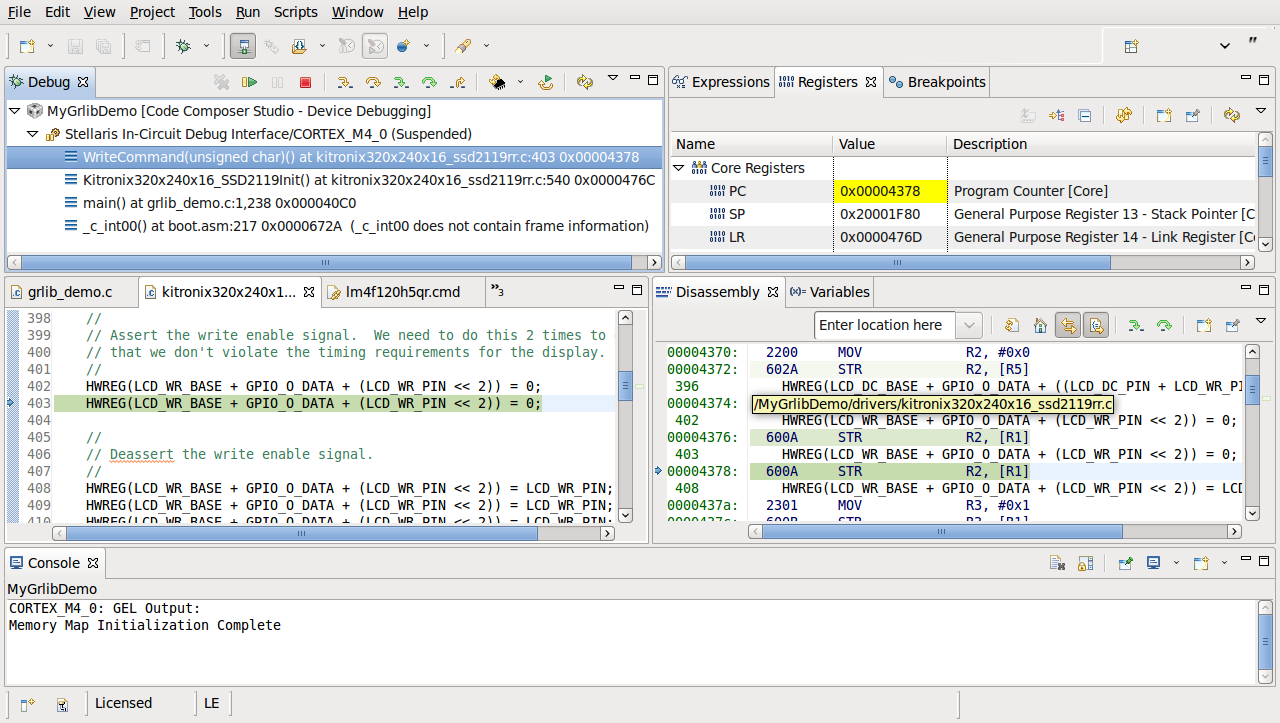The width and height of the screenshot is (1280, 723).
Task: Toggle Show Source button in Disassembly toolbar
Action: click(x=1096, y=325)
